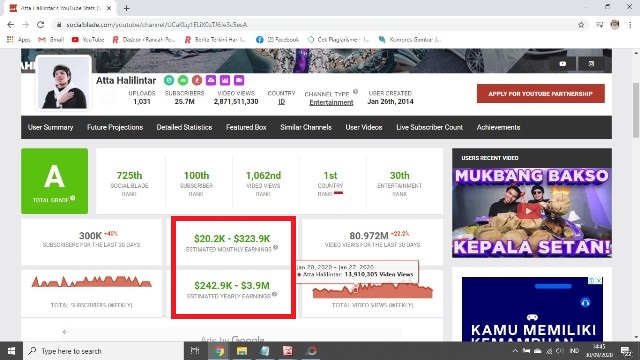Open the Apps bookmark

[x=19, y=40]
